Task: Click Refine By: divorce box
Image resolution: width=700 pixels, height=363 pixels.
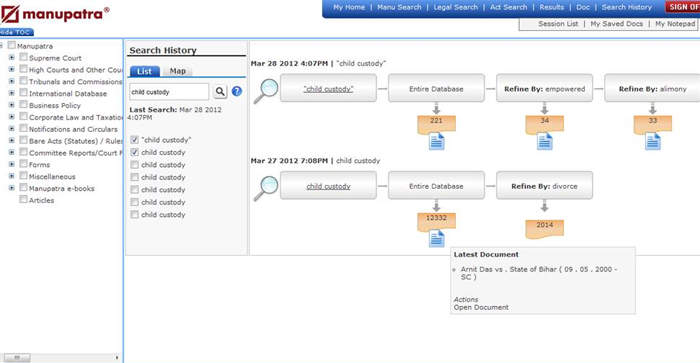Action: pos(544,185)
